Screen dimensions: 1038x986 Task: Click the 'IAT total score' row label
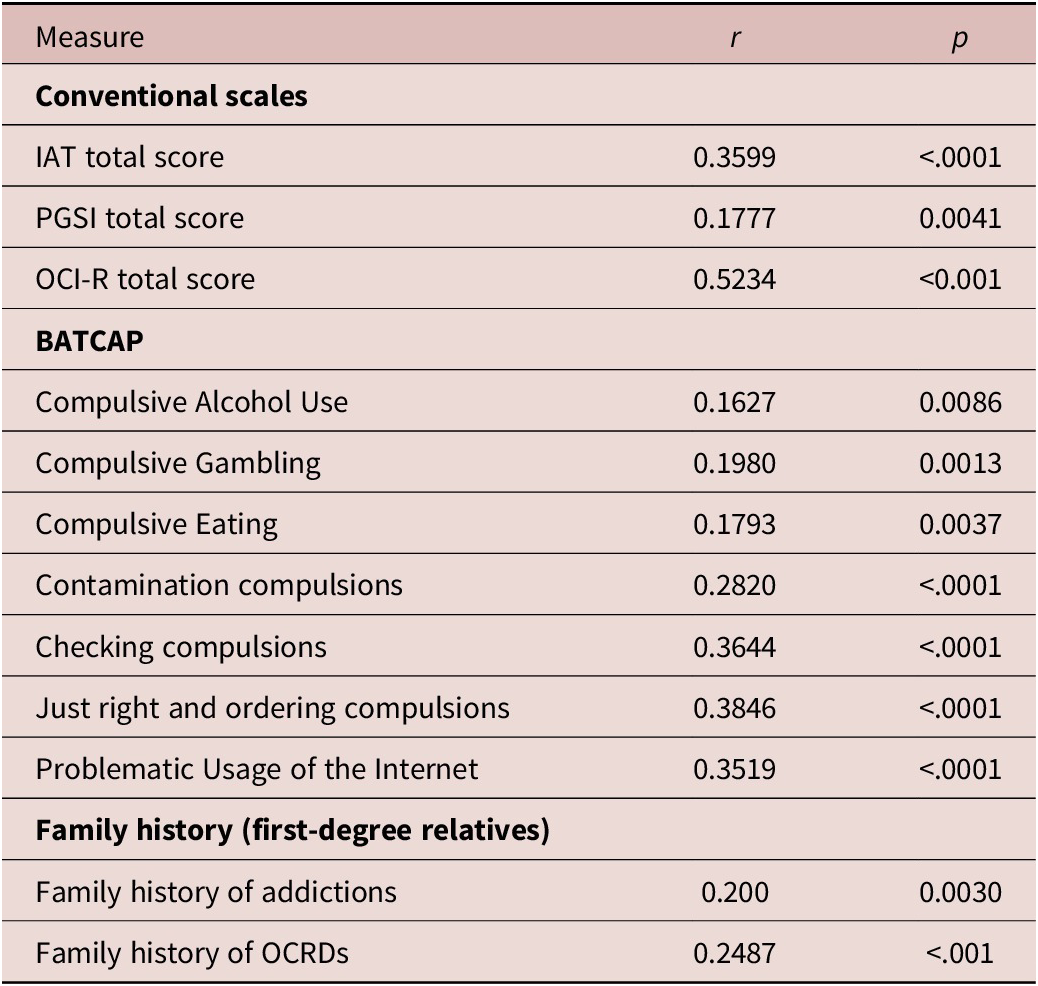point(130,157)
